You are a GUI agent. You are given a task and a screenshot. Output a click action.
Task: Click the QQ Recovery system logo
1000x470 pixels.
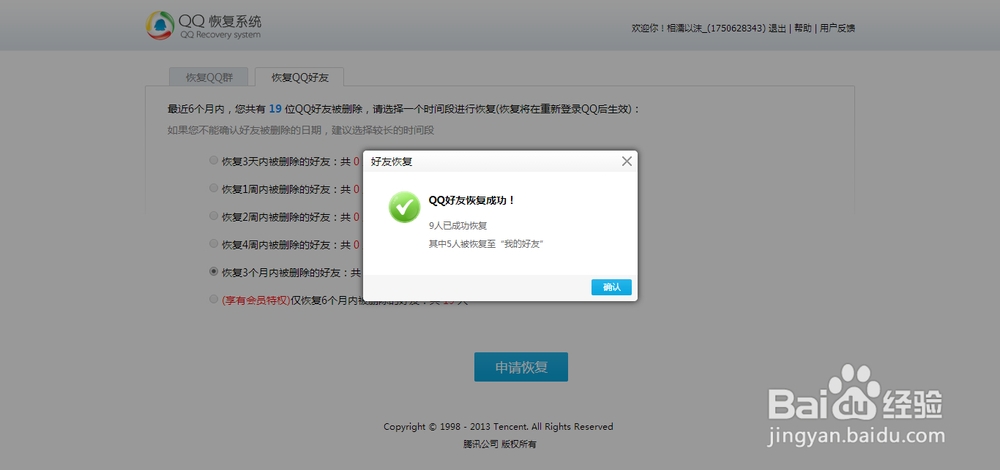tap(203, 26)
